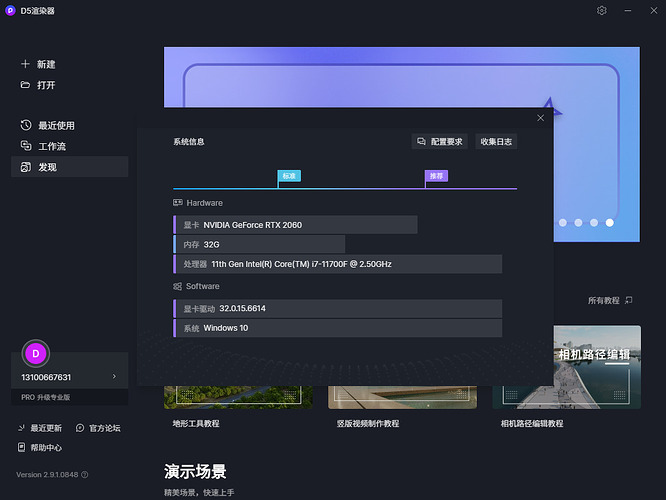Close the 系统信息 dialog
The height and width of the screenshot is (500, 666).
pos(541,118)
